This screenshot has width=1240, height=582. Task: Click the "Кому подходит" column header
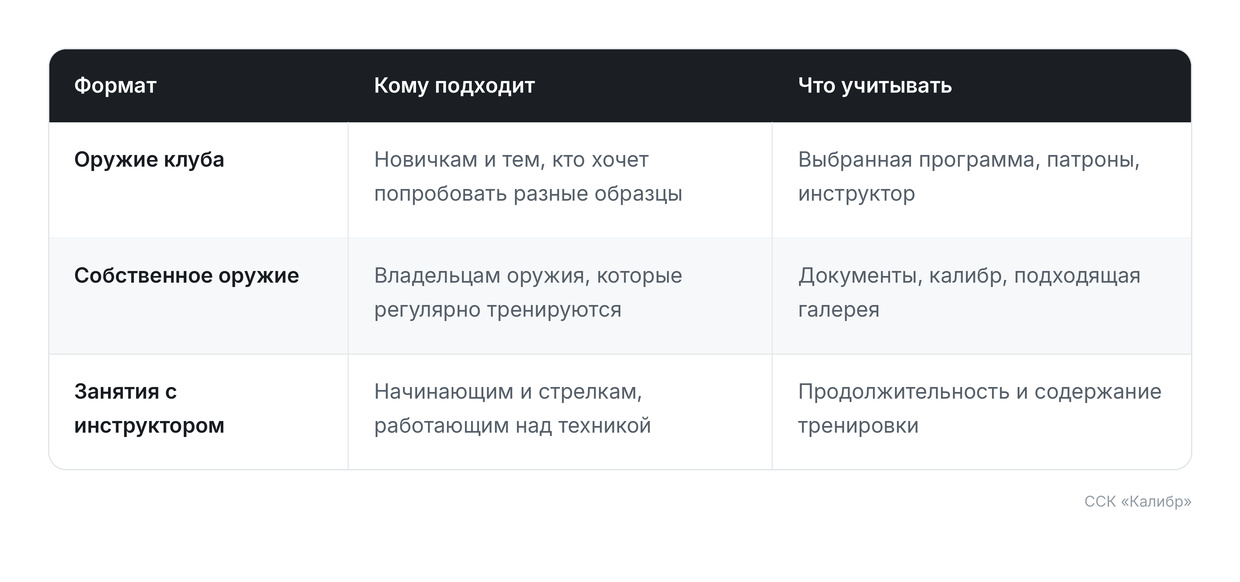click(454, 86)
